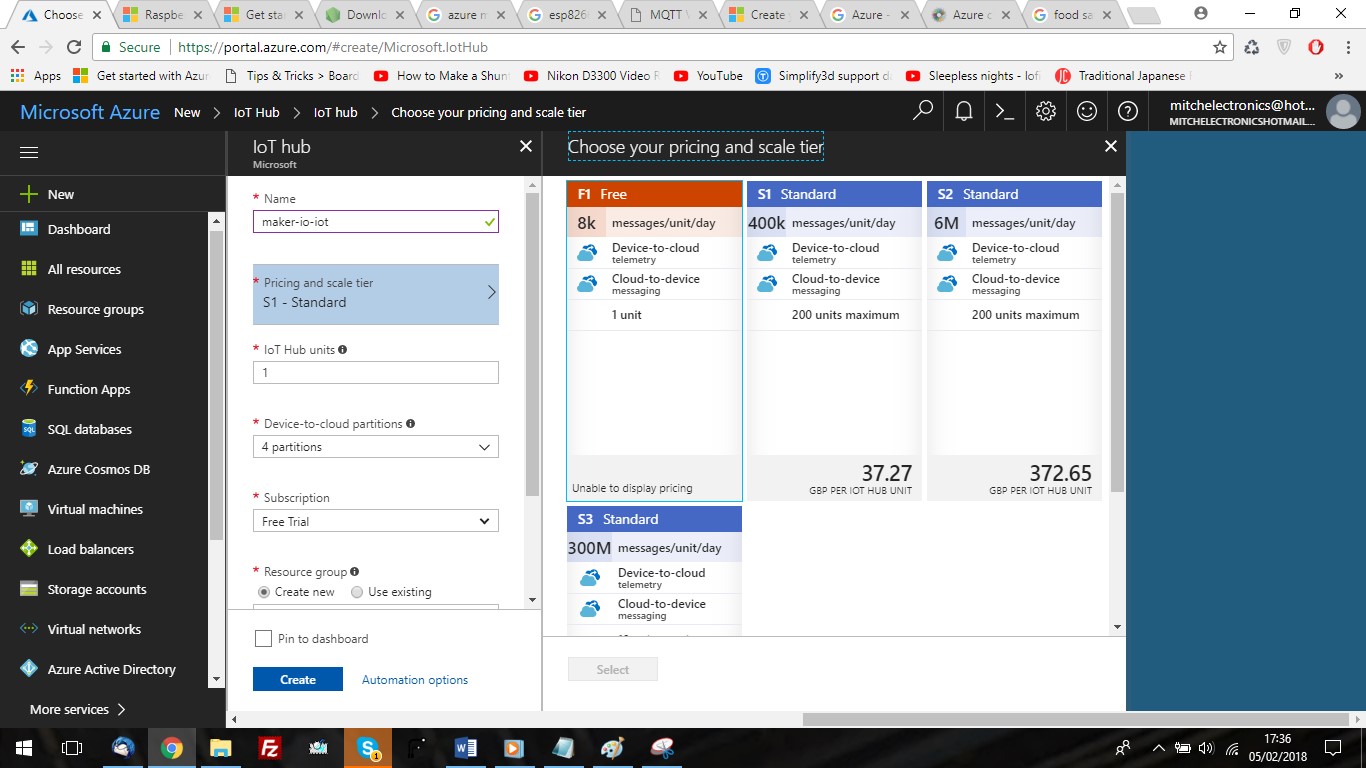
Task: Click the IoT Hub breadcrumb item
Action: 256,112
